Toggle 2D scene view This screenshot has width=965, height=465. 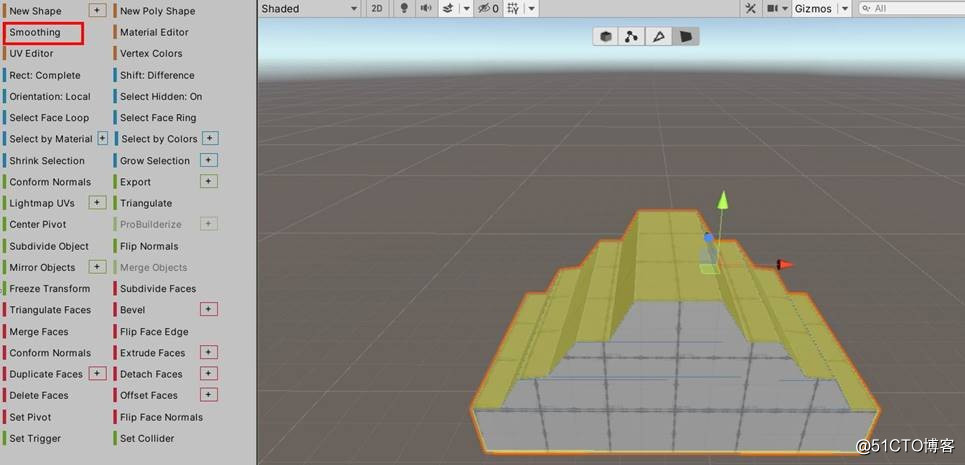pyautogui.click(x=377, y=9)
